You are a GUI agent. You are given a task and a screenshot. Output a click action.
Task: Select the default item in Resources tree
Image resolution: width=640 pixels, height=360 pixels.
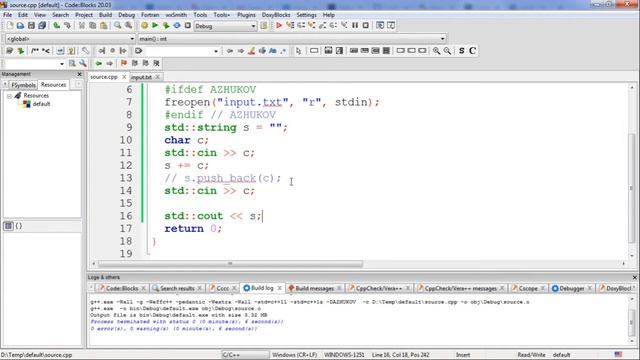41,104
